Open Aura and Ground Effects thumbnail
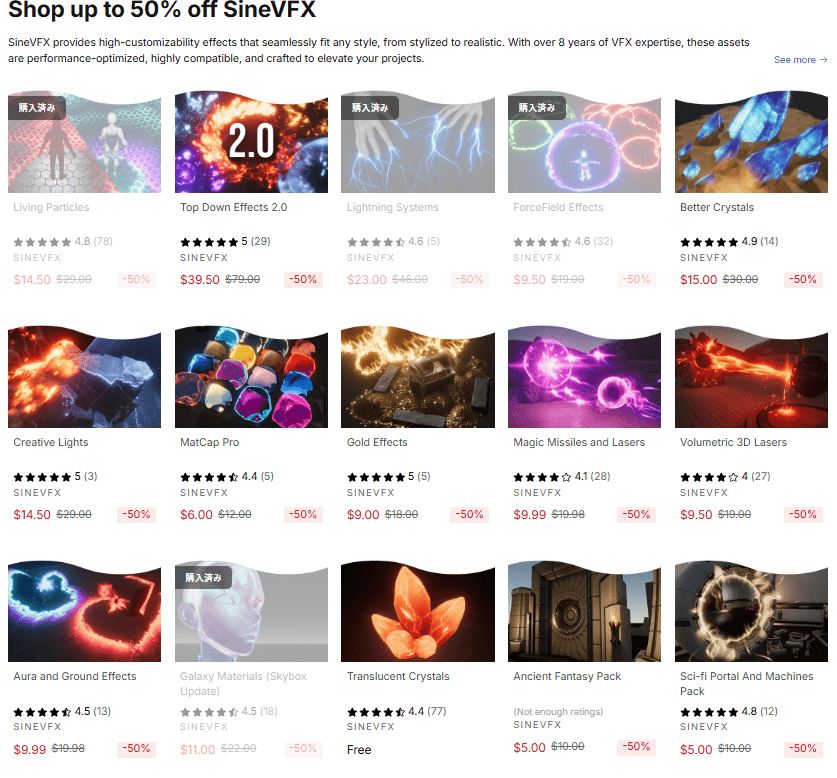This screenshot has width=837, height=778. (84, 611)
